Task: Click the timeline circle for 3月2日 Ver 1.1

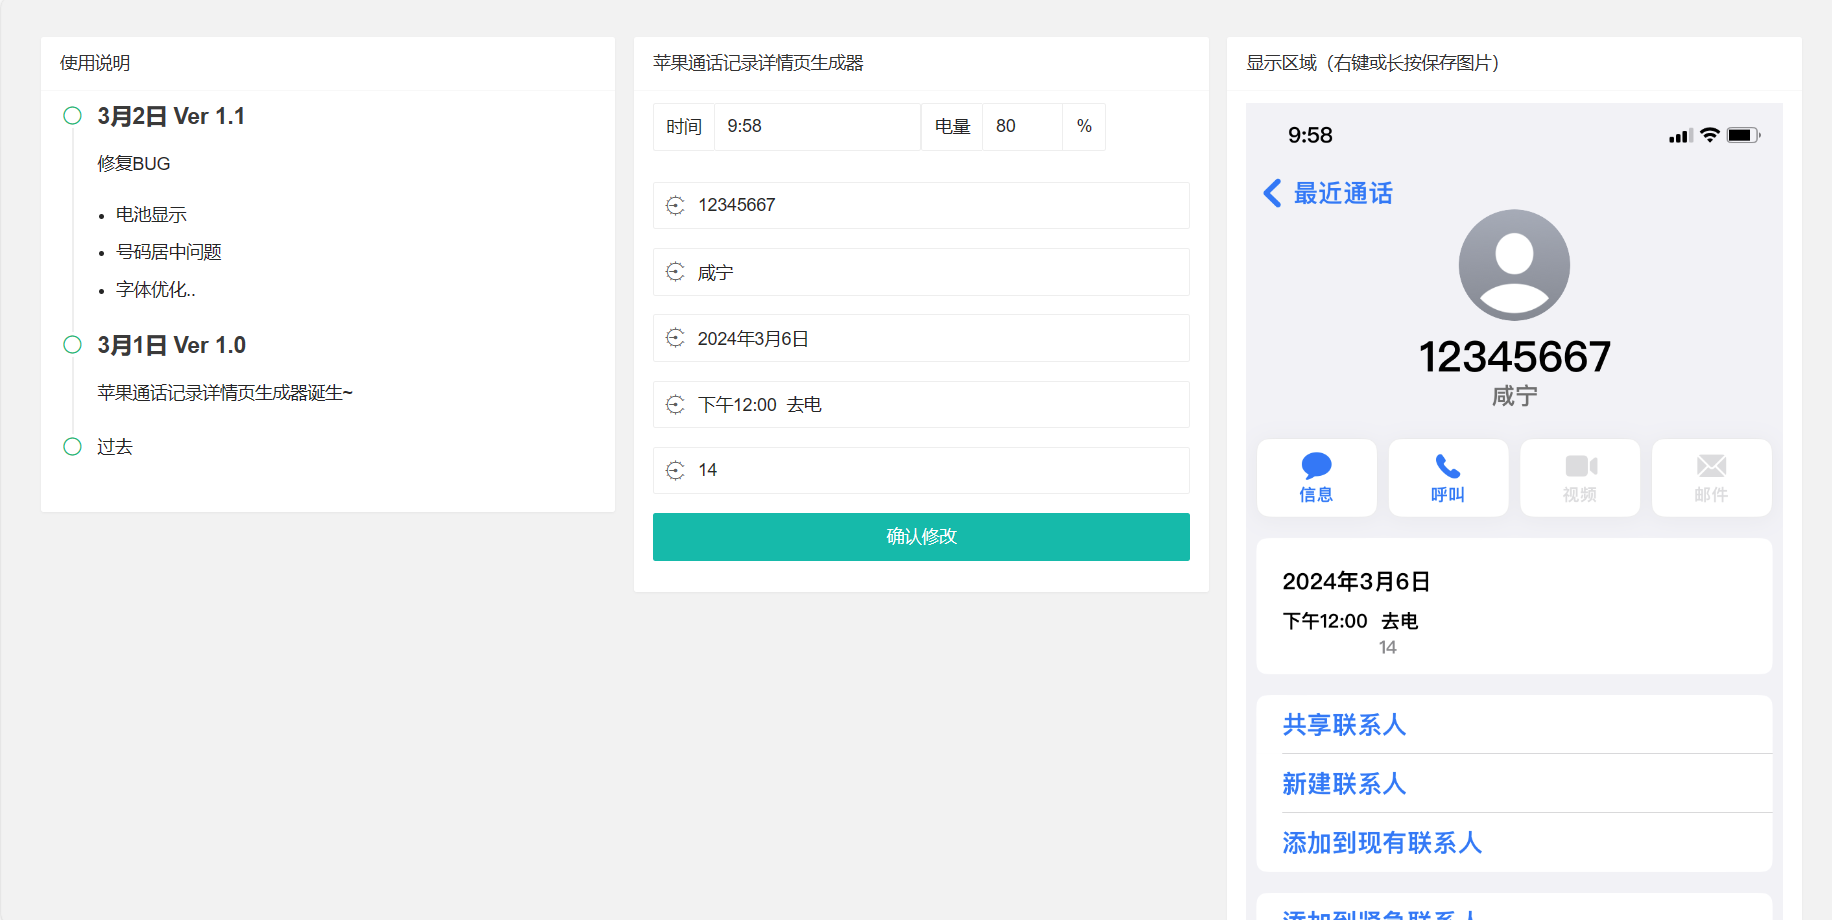Action: pos(72,116)
